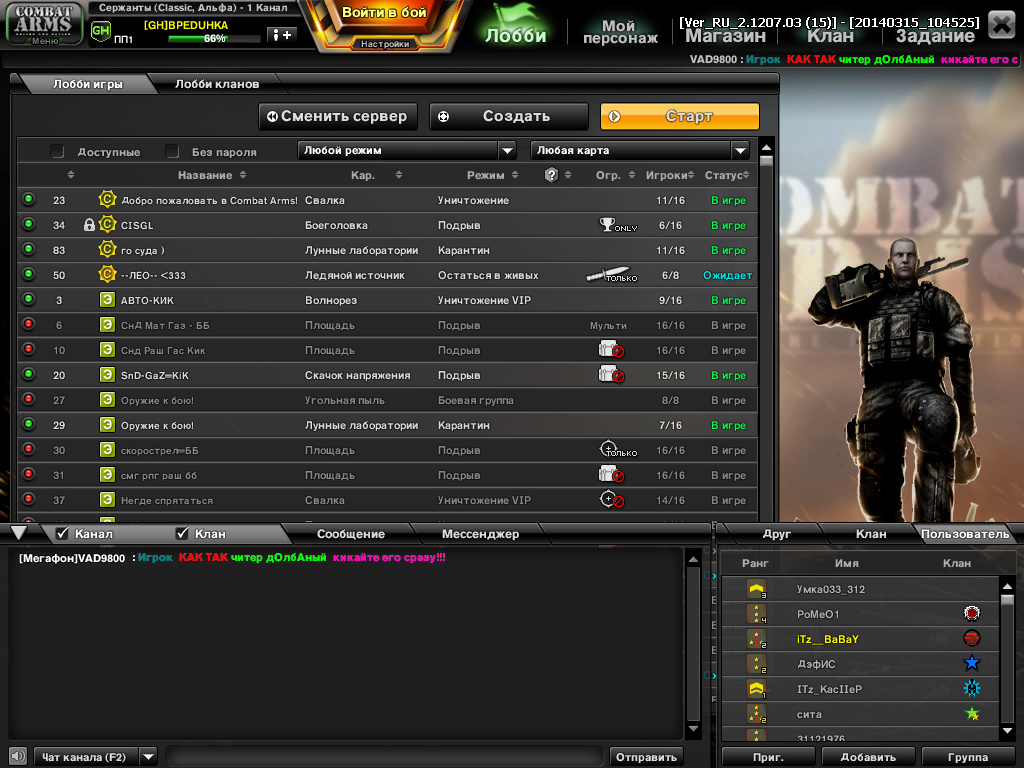Open the Сообщение chat tab

pyautogui.click(x=351, y=534)
